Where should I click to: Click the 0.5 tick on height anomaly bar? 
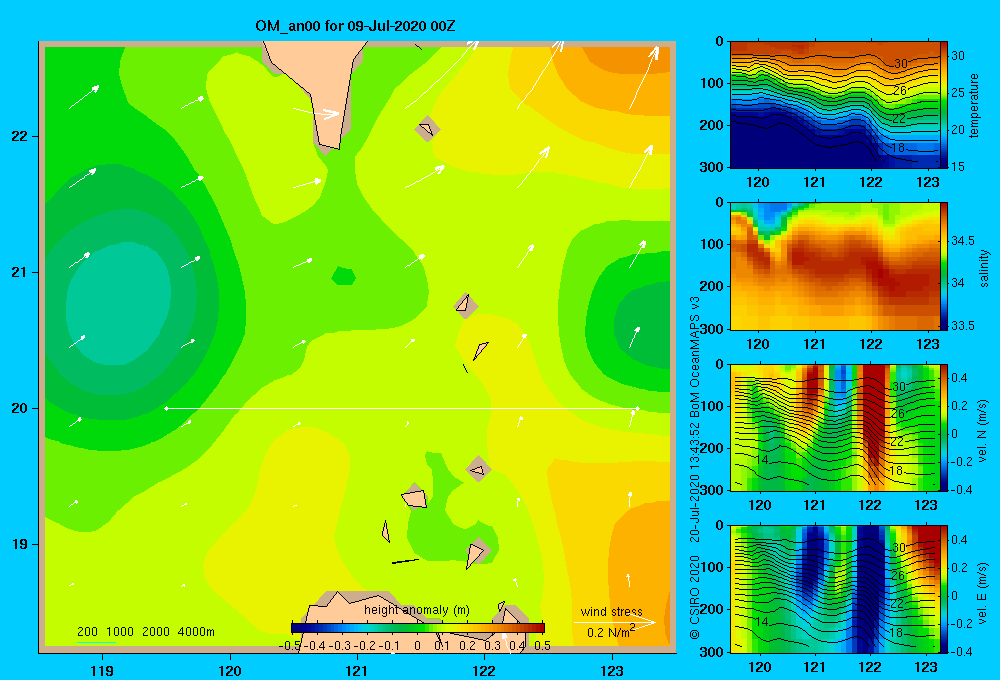point(543,646)
